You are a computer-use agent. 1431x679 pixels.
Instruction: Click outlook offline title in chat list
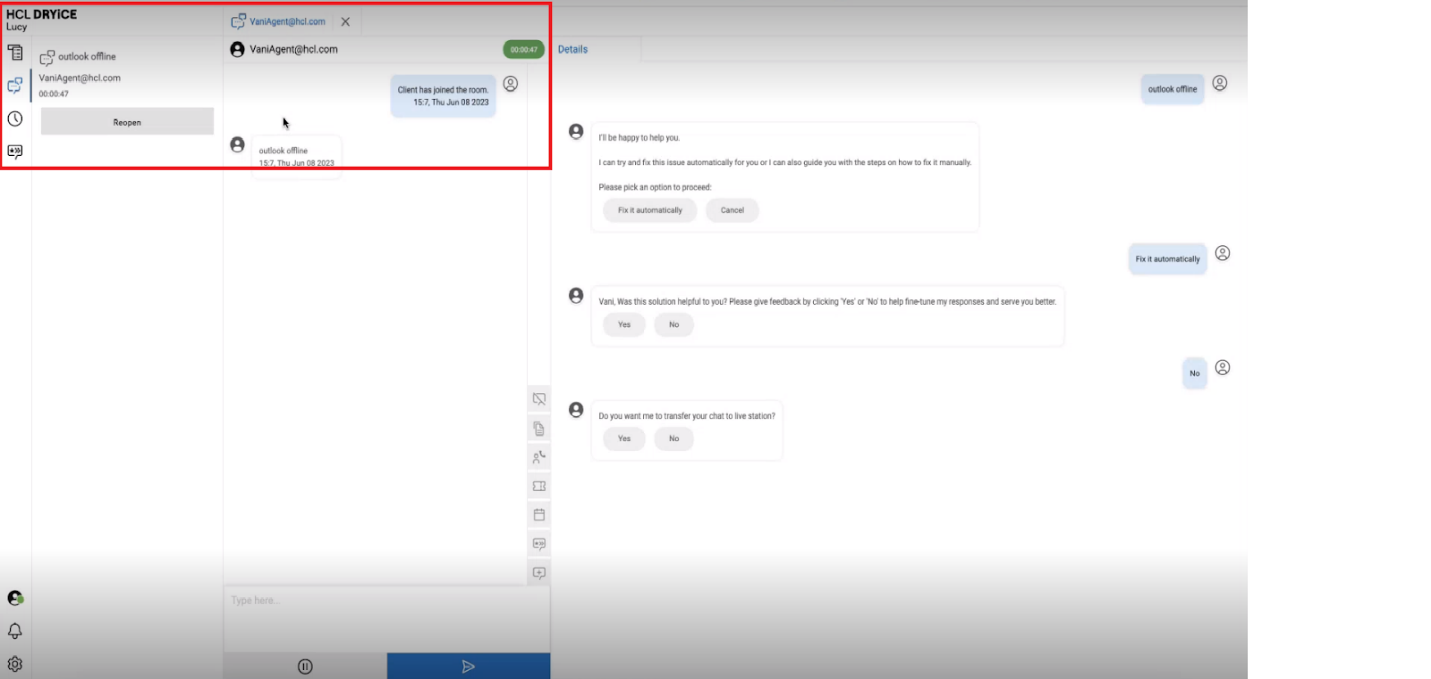(87, 57)
